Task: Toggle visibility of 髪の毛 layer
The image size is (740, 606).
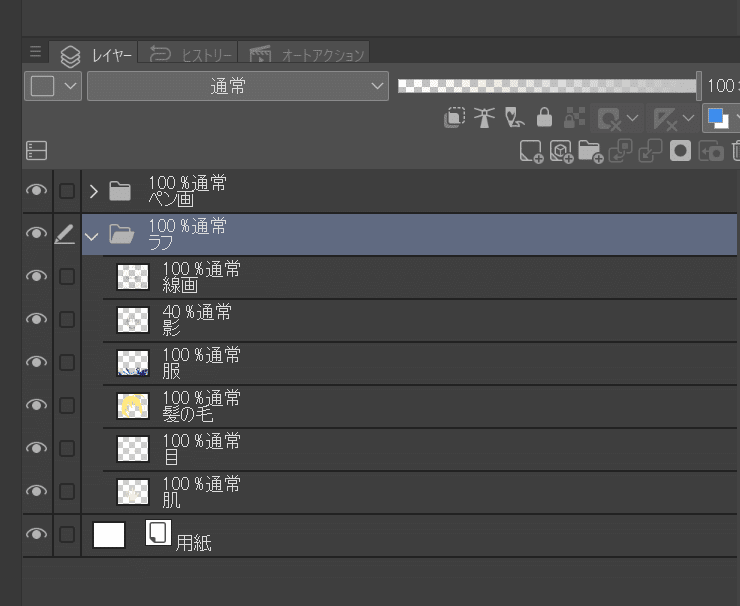Action: coord(36,405)
